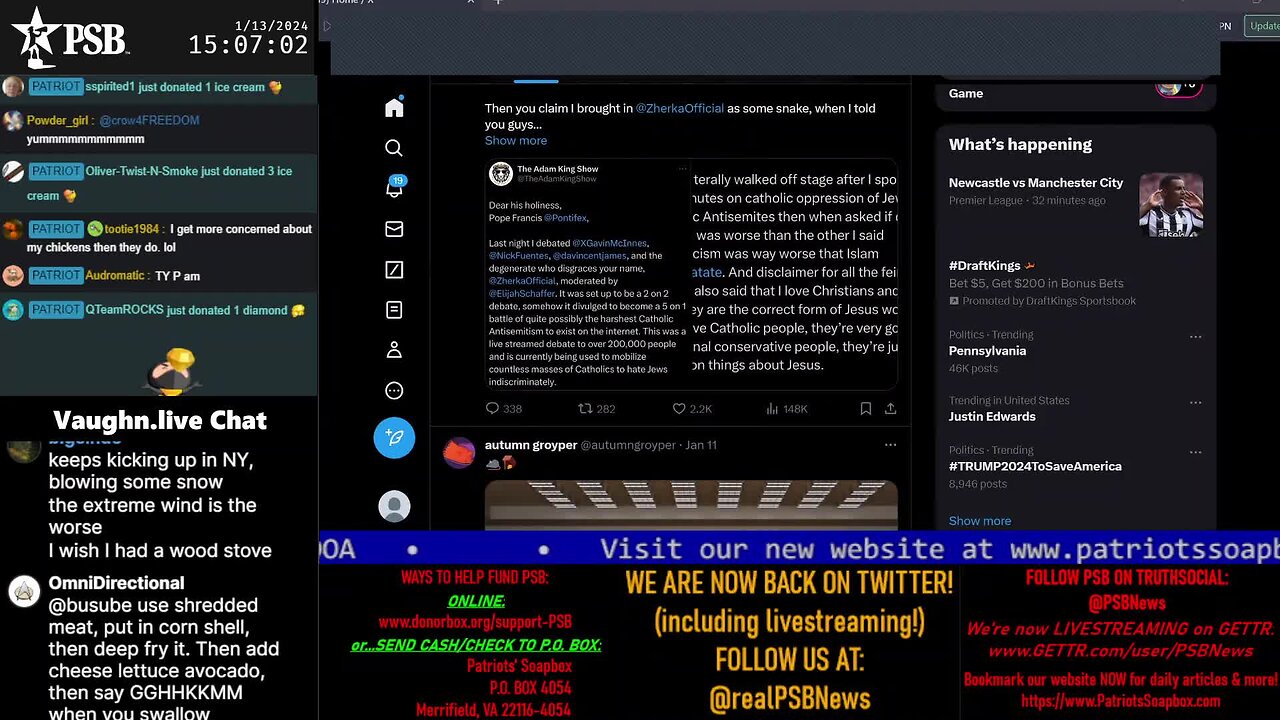Open @ElijahSchaffer mention in quoted tweet
Viewport: 1280px width, 720px height.
[x=520, y=293]
